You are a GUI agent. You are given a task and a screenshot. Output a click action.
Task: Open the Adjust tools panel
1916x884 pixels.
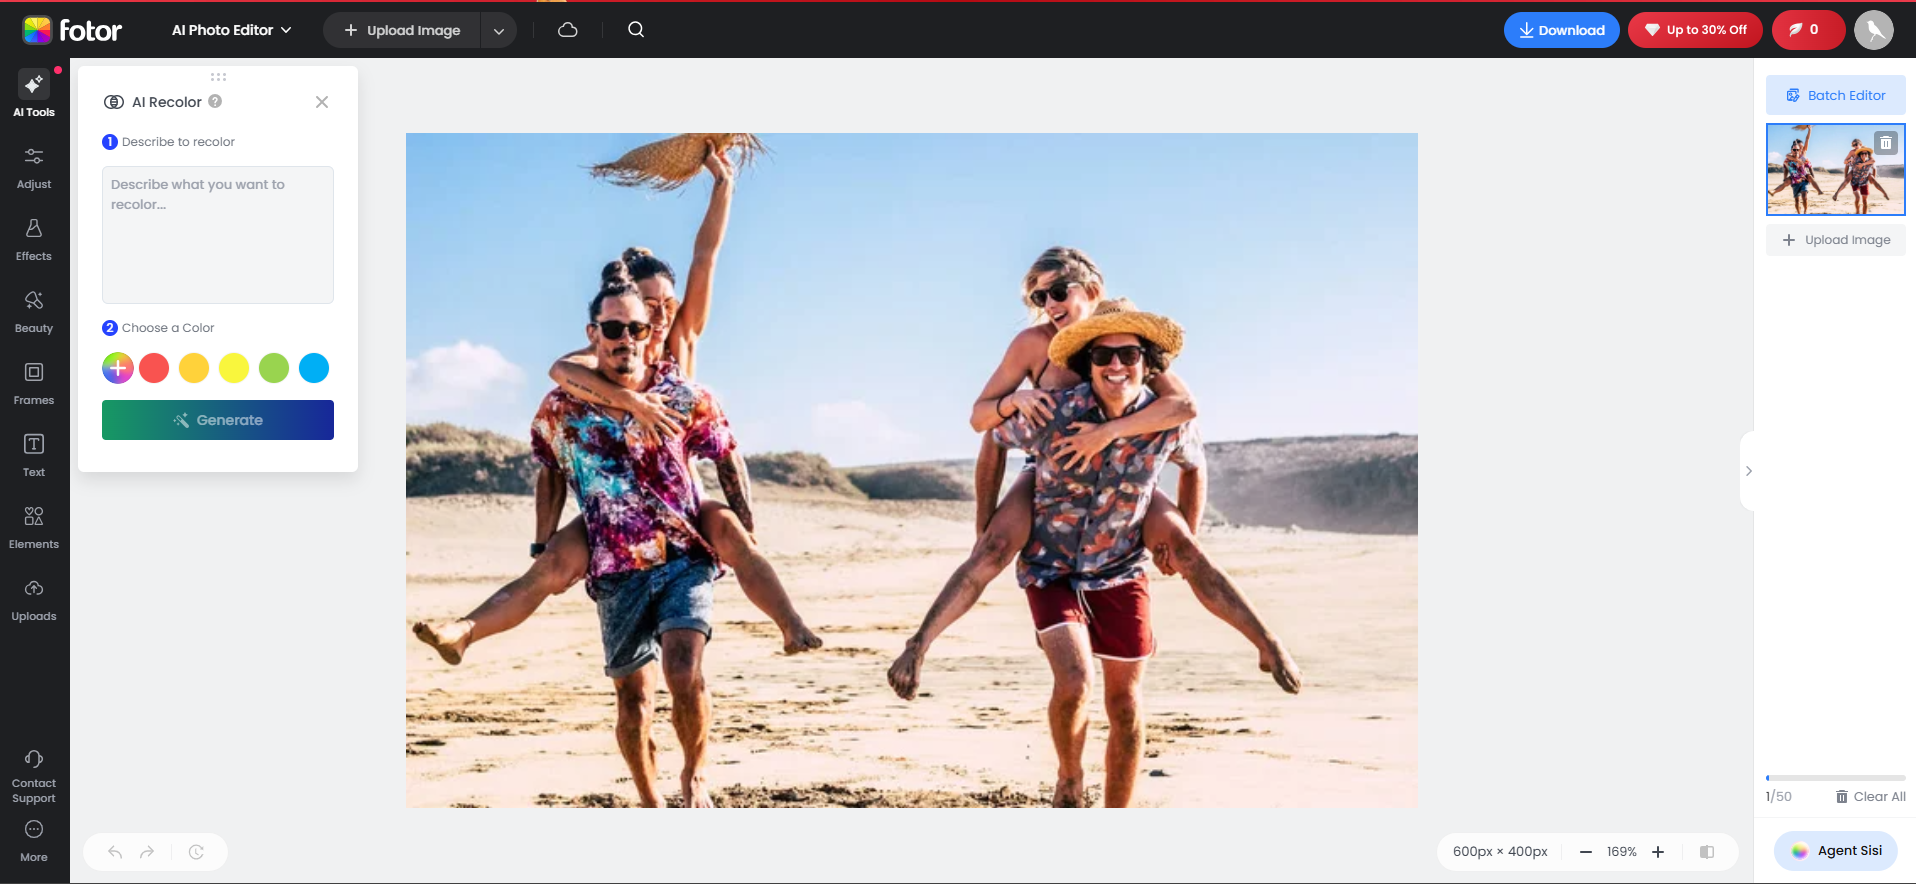[34, 167]
